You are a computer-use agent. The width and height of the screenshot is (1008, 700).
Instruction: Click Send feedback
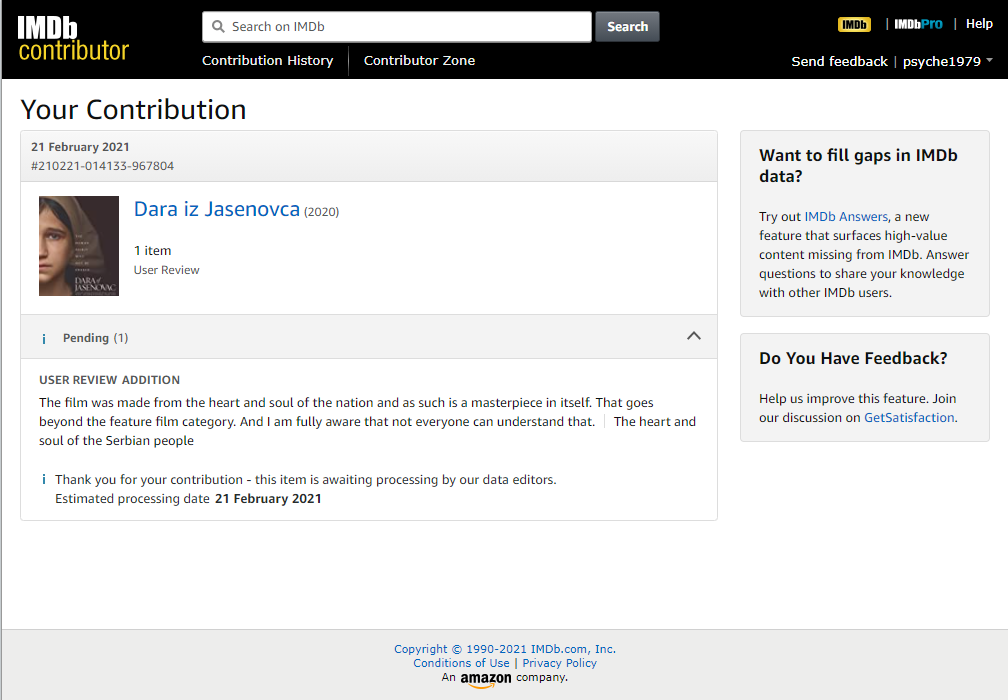pos(839,62)
